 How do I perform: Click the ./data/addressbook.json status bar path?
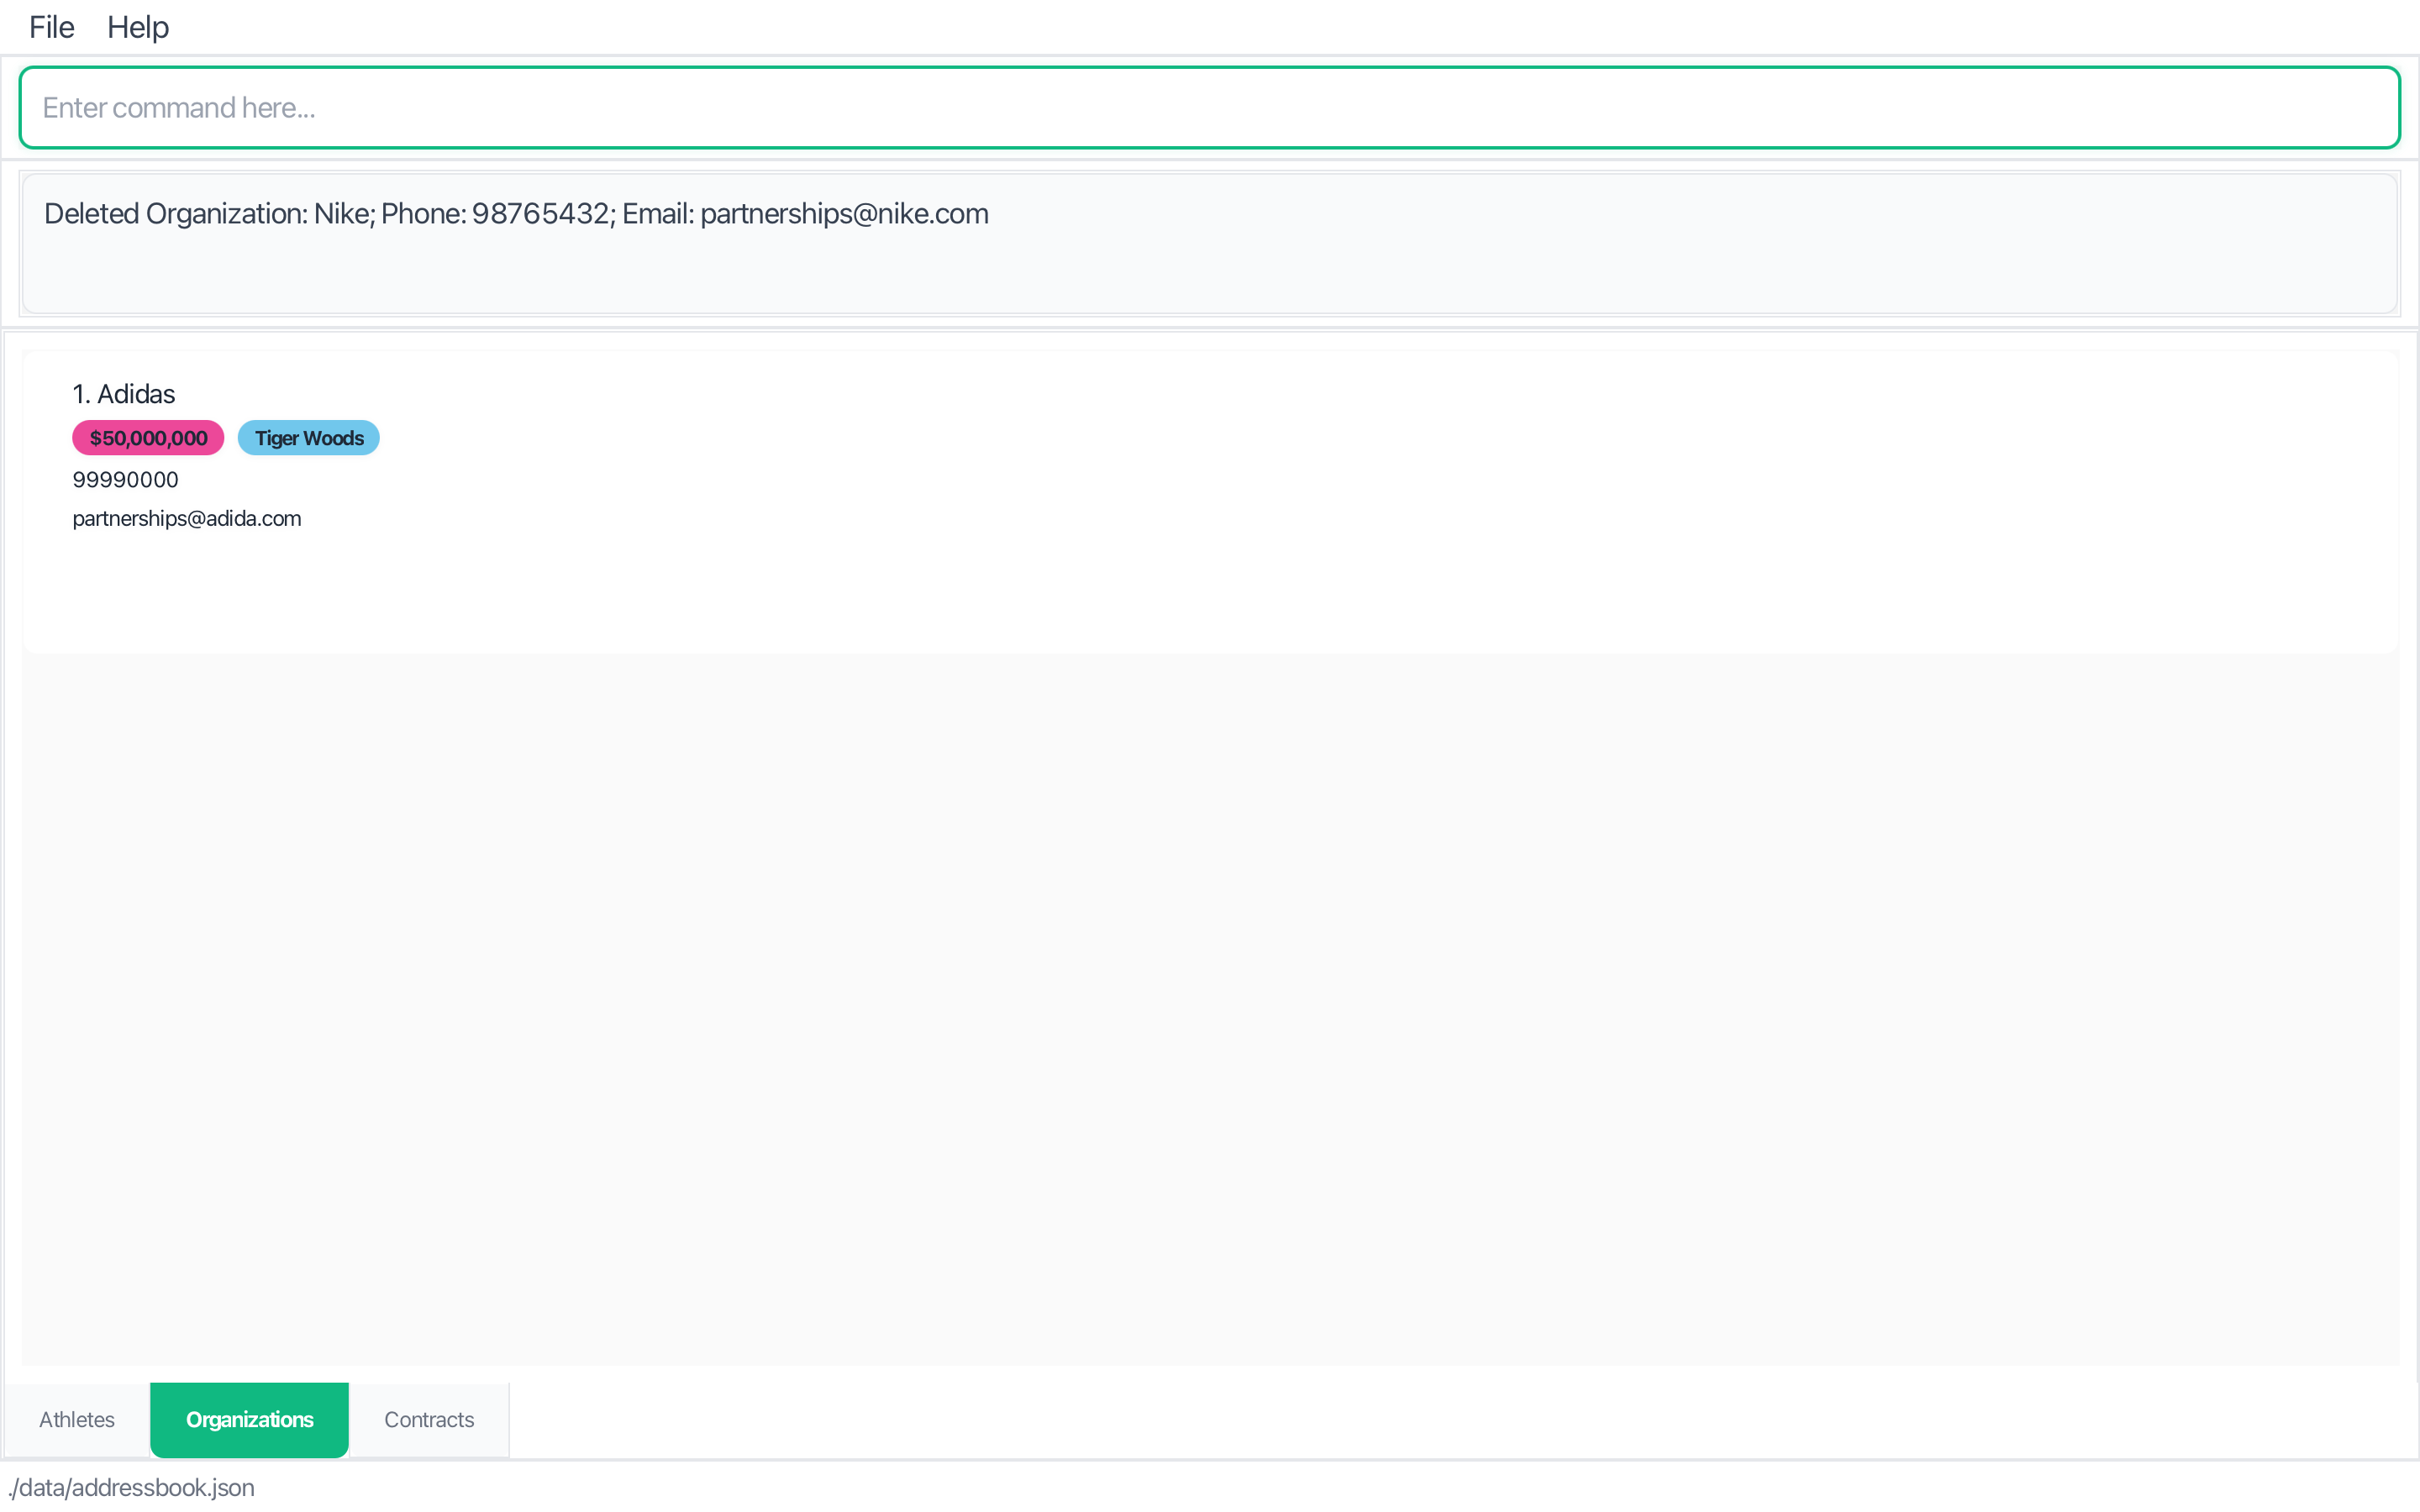(x=131, y=1487)
